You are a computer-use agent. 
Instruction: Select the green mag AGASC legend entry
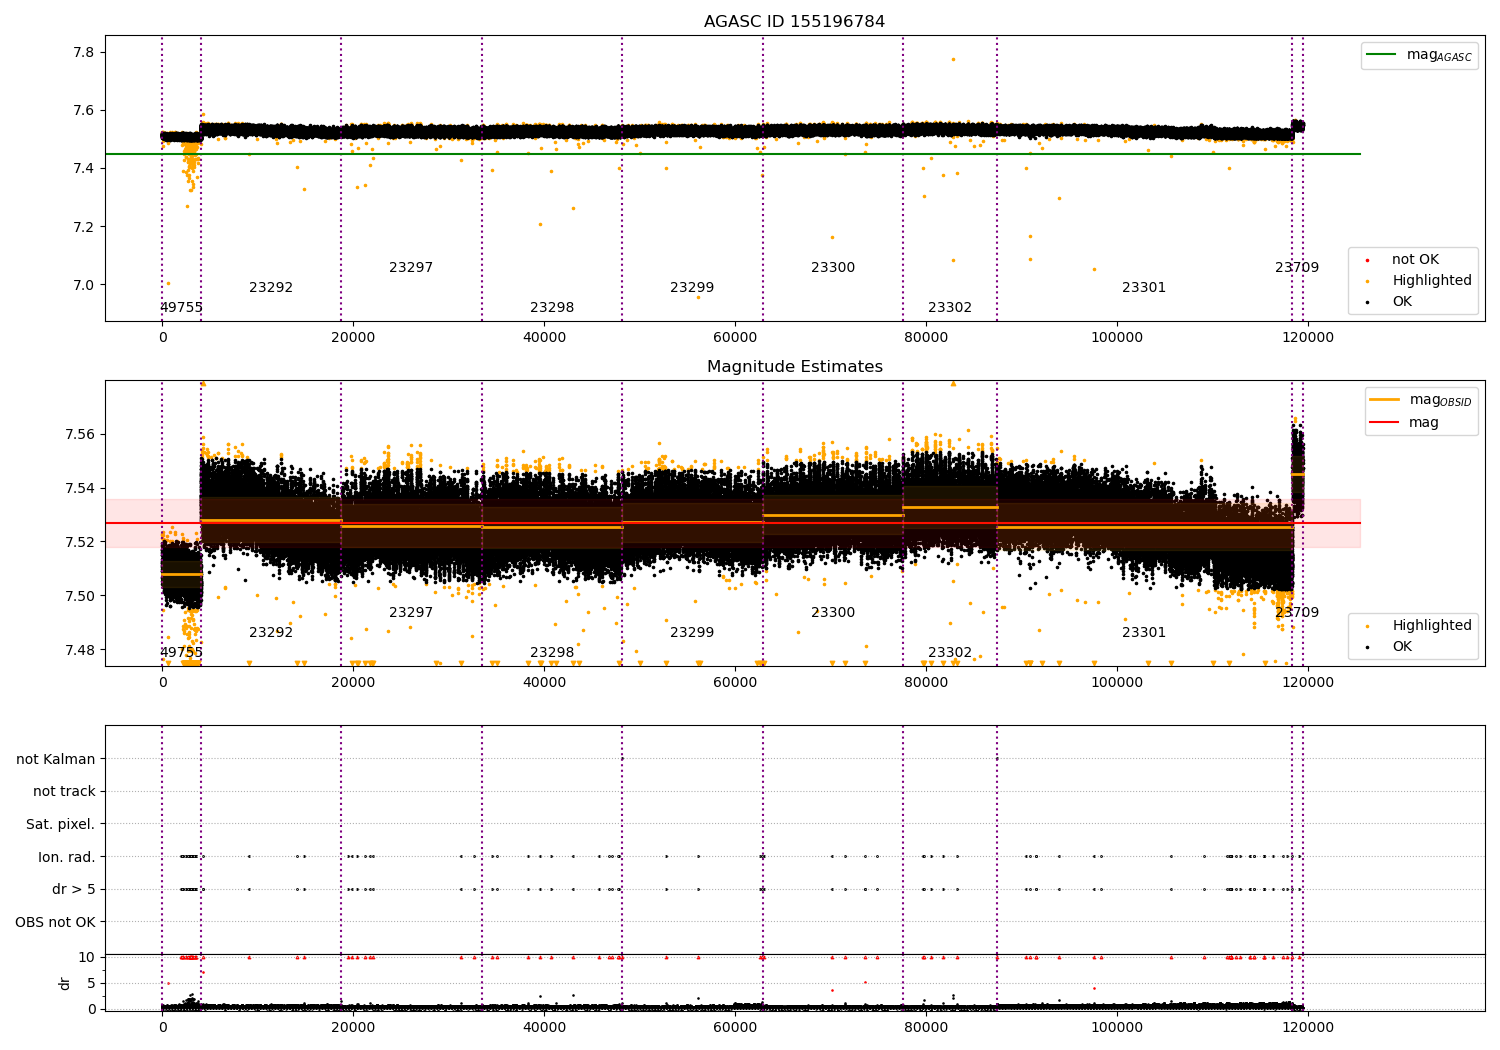(1419, 55)
